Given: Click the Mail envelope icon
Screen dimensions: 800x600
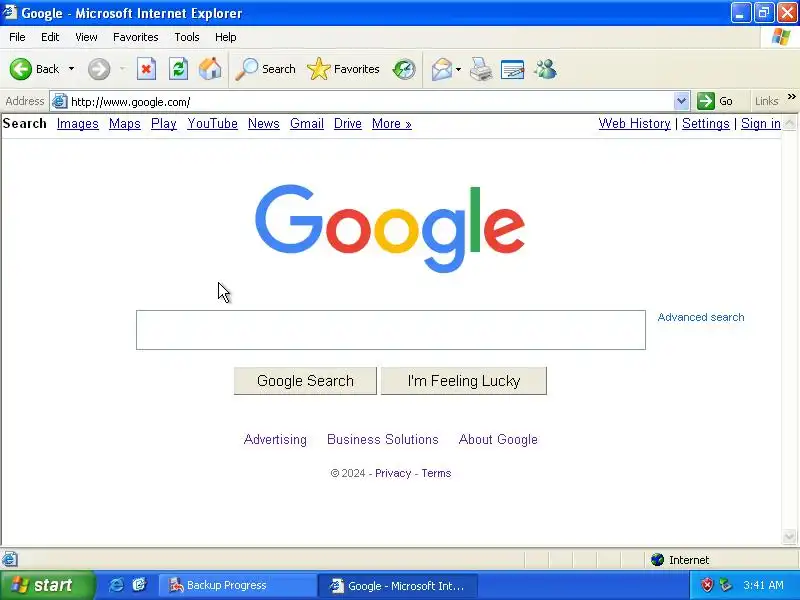Looking at the screenshot, I should tap(442, 69).
